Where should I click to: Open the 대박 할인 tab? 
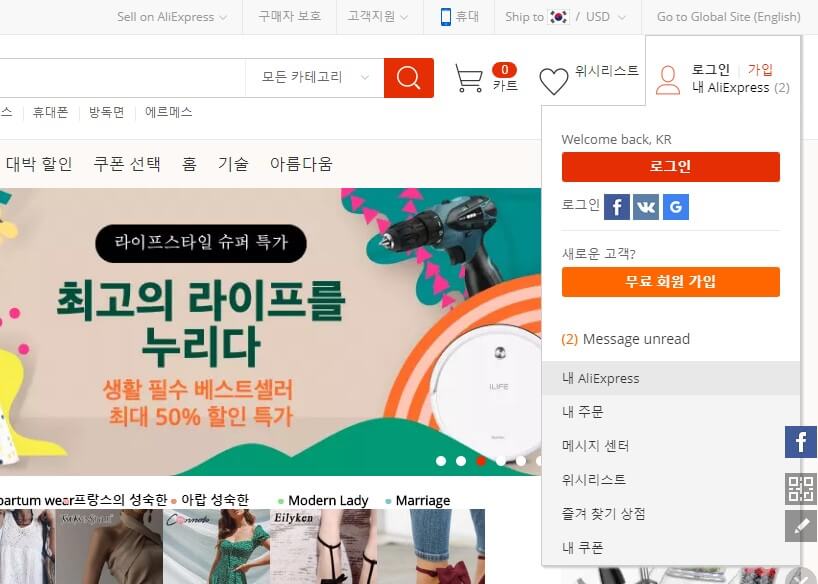tap(39, 164)
